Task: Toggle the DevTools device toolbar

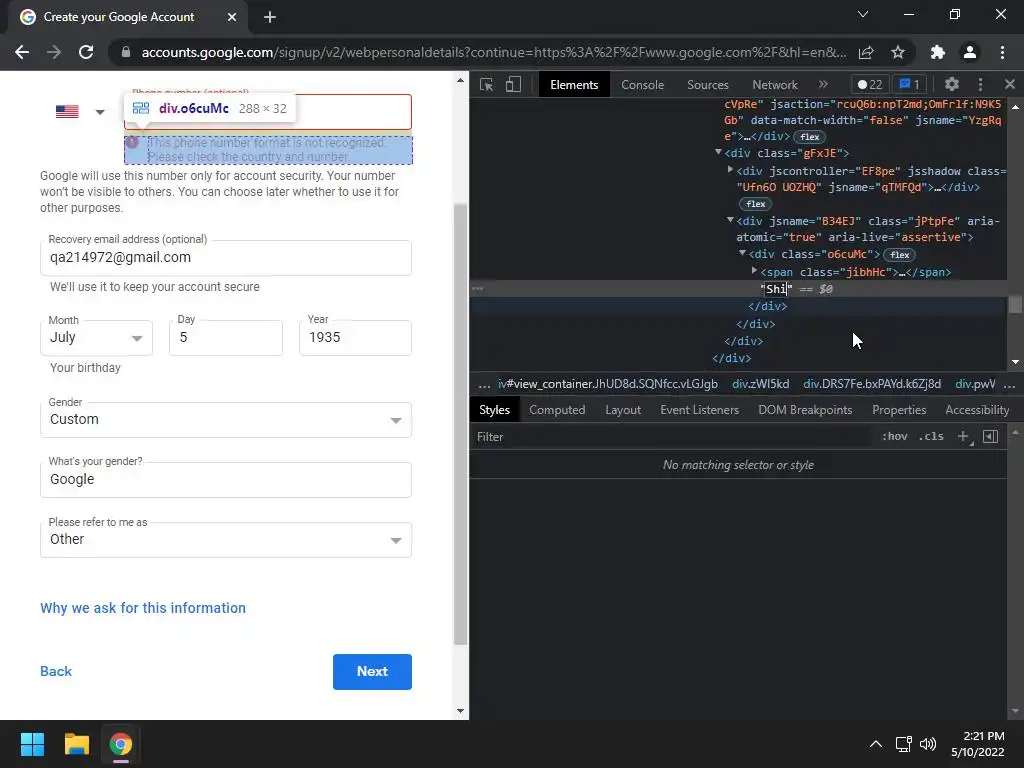Action: (513, 84)
